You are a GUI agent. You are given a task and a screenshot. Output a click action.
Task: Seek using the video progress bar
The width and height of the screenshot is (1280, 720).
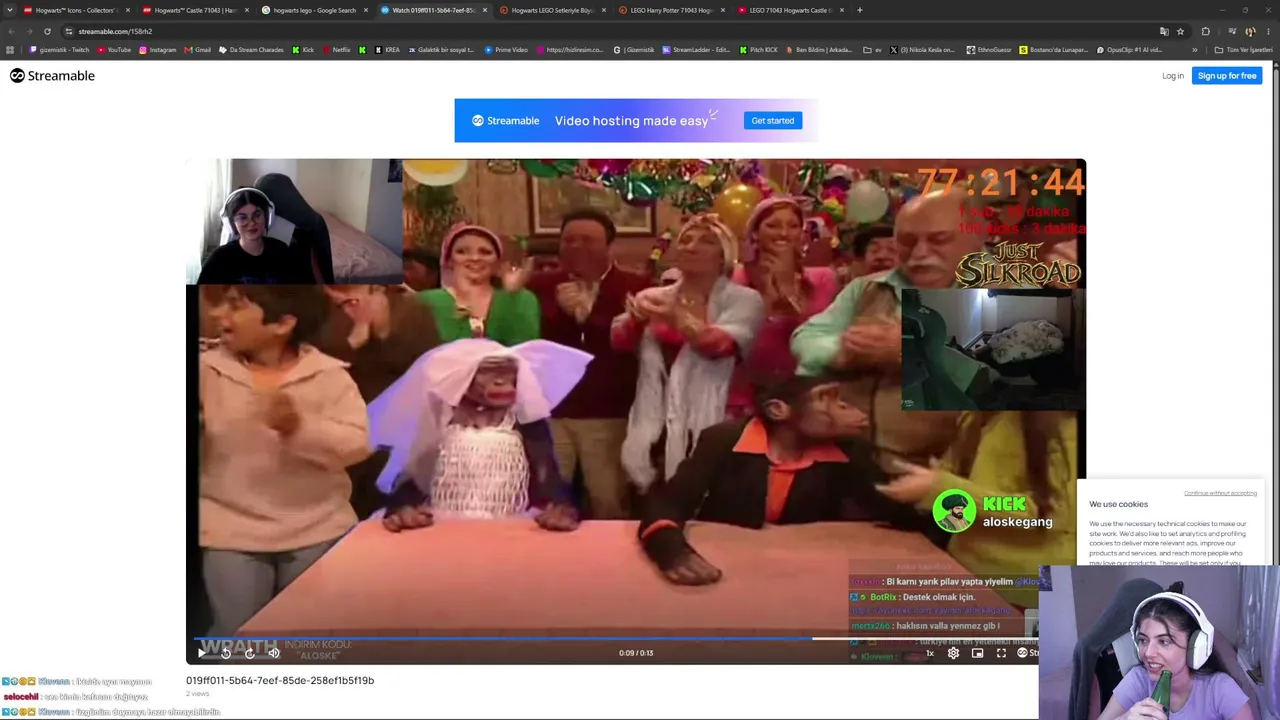coord(616,638)
